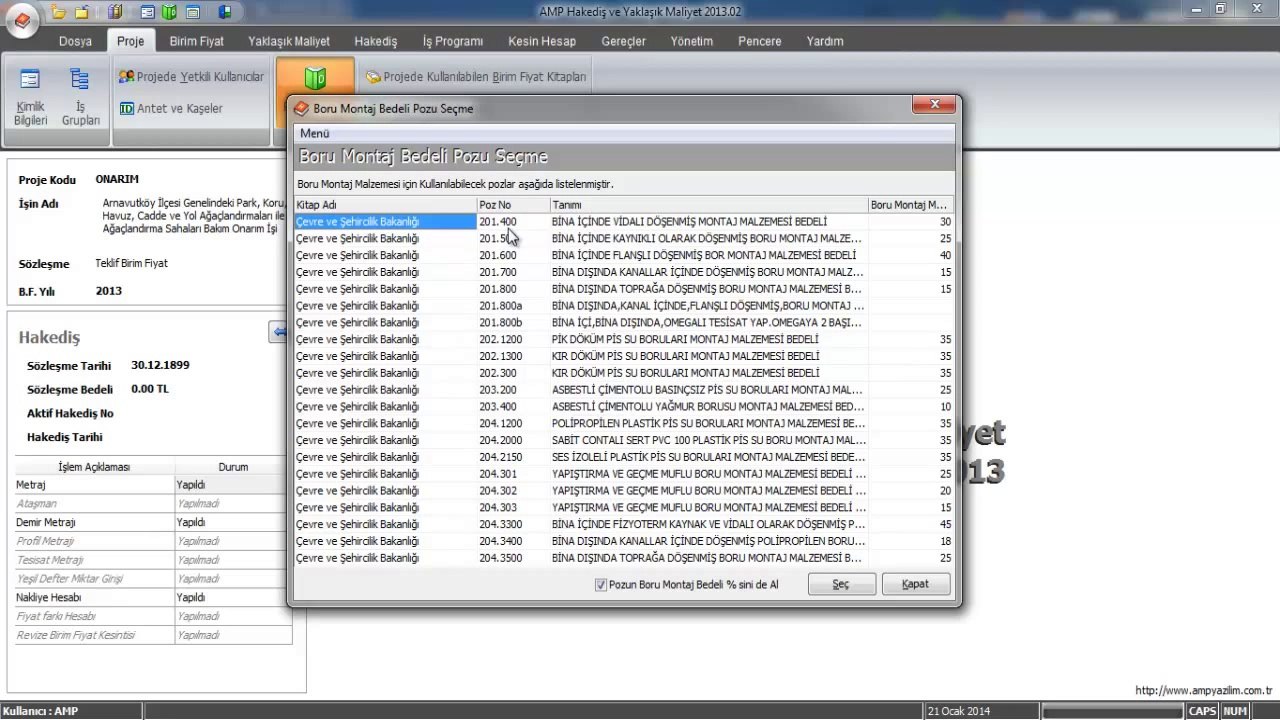Click the window-panel quick access icon
Image resolution: width=1280 pixels, height=720 pixels.
[x=192, y=12]
